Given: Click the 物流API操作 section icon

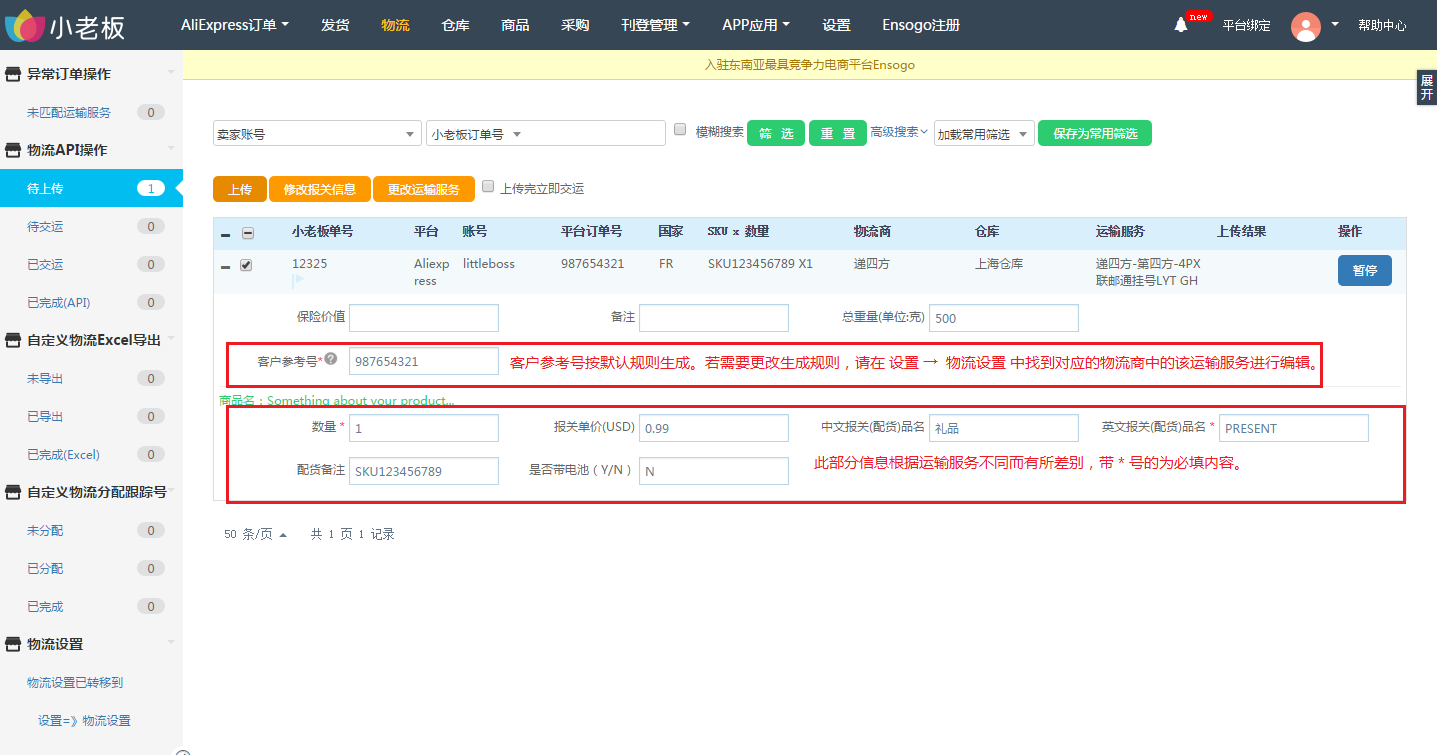Looking at the screenshot, I should pos(13,150).
